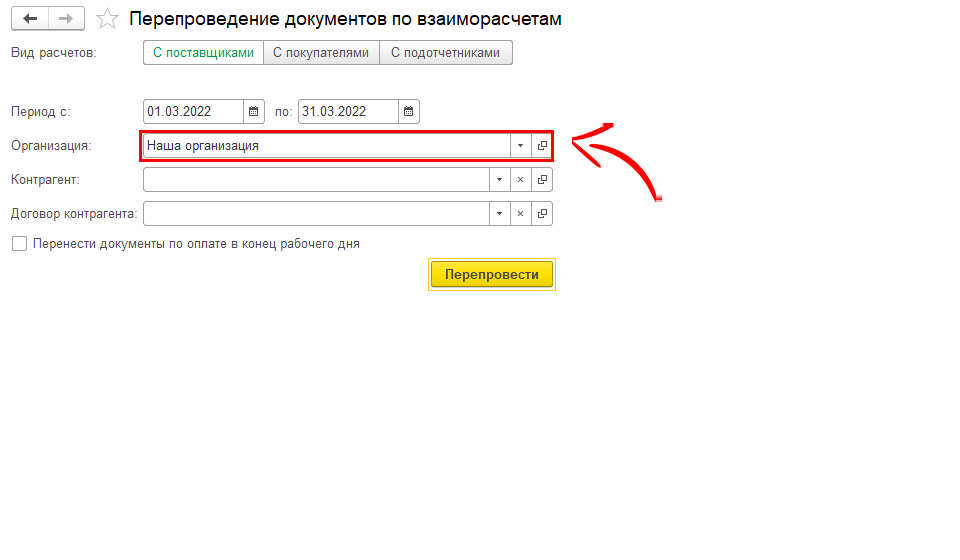Click the forward navigation arrow
The image size is (960, 560).
pyautogui.click(x=66, y=19)
